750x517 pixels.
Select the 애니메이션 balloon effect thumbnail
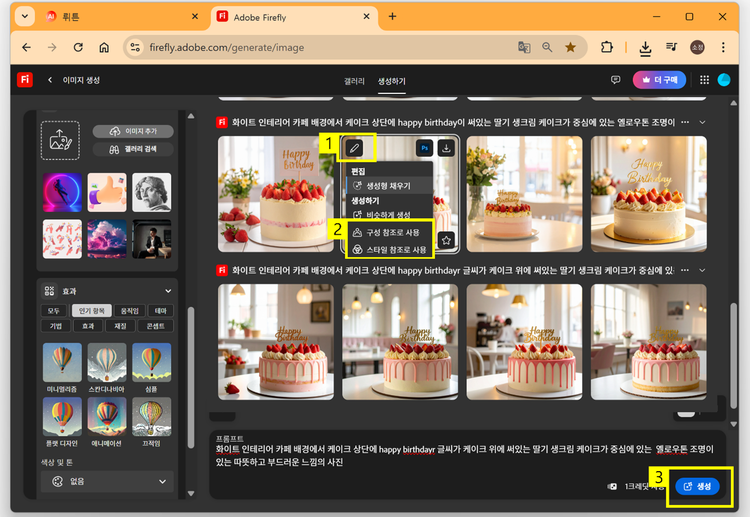click(x=107, y=417)
